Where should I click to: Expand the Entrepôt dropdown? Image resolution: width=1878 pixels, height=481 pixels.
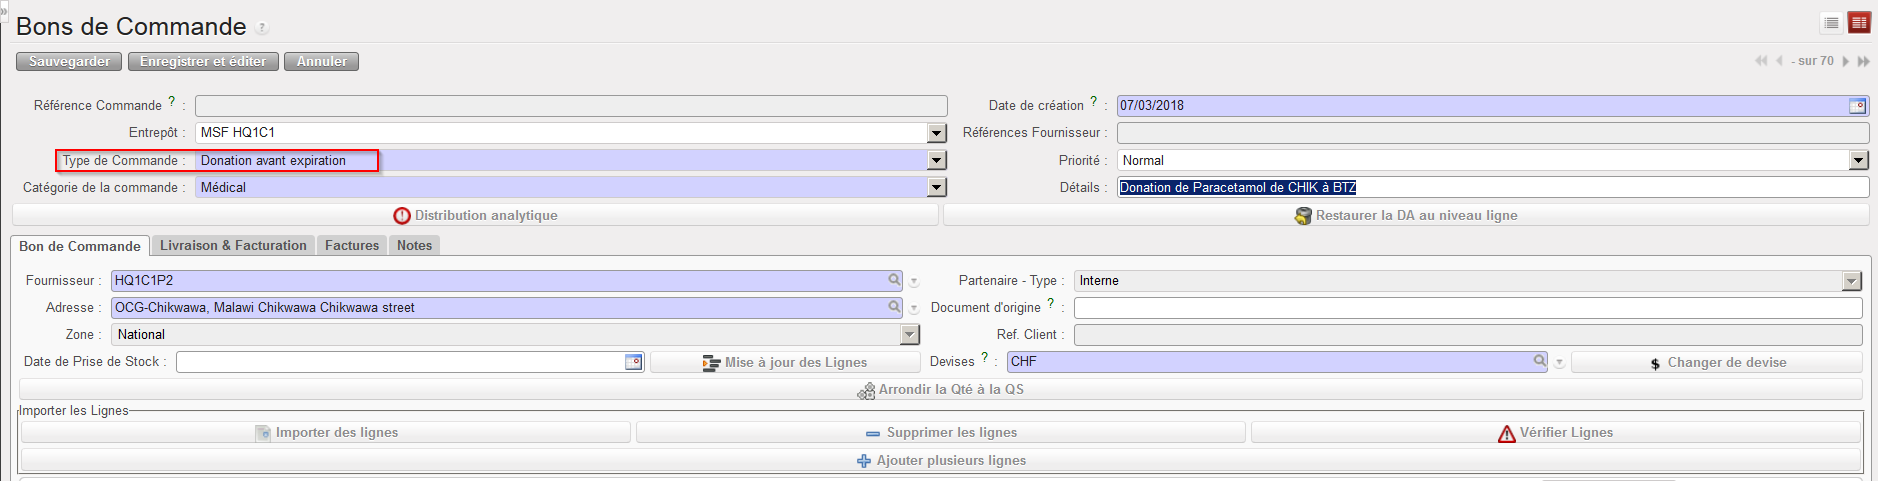(x=936, y=133)
